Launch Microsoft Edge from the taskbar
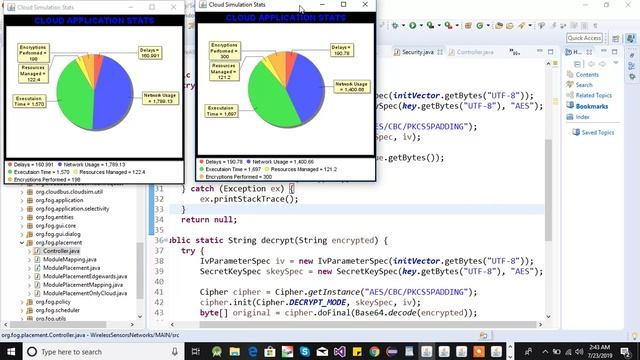 pos(252,351)
